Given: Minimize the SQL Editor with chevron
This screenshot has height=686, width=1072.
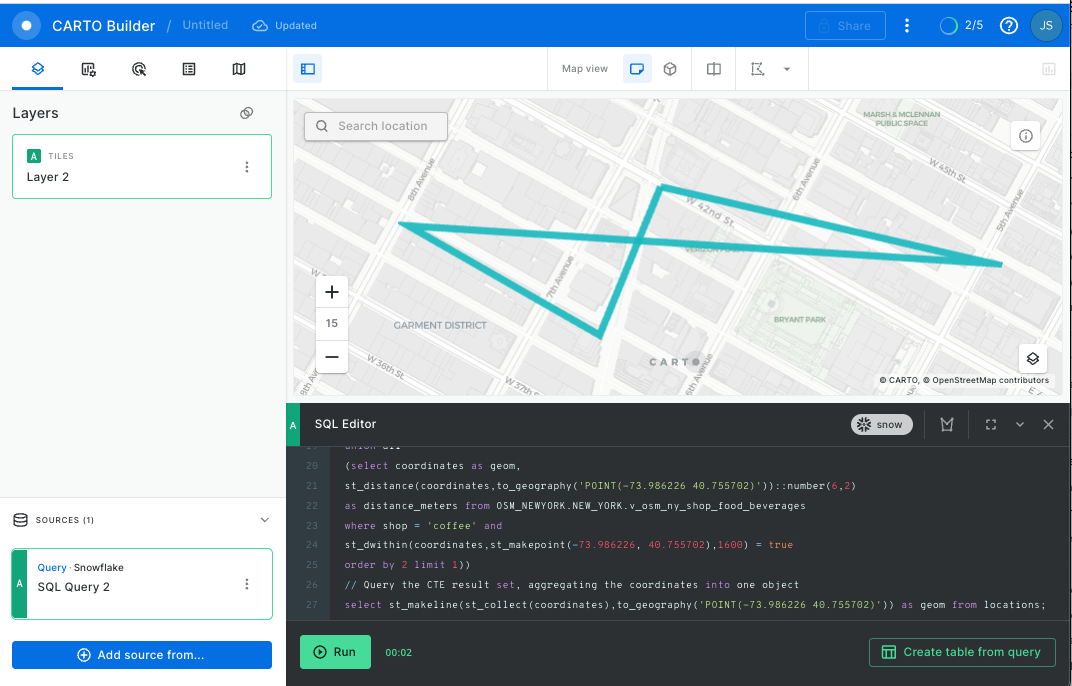Looking at the screenshot, I should (x=1020, y=425).
